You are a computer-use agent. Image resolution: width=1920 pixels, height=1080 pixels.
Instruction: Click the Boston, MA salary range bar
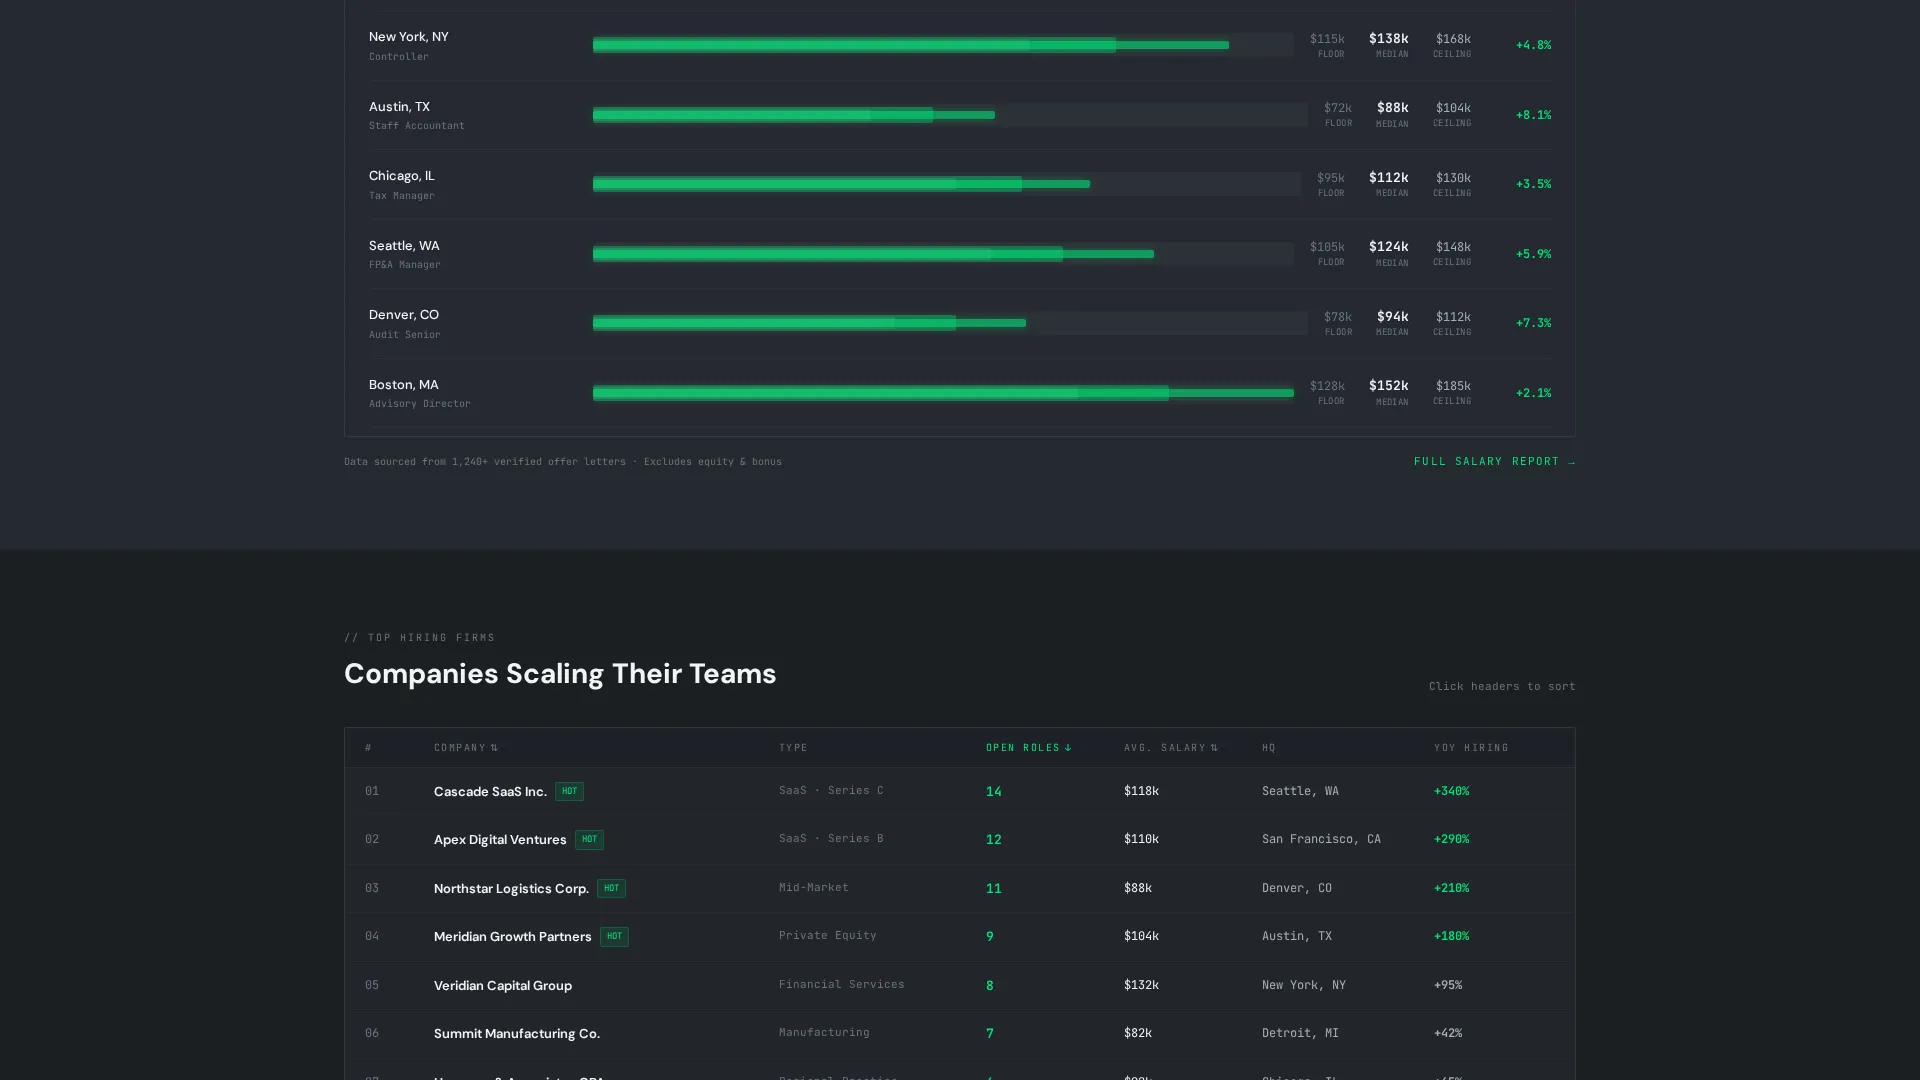(943, 393)
